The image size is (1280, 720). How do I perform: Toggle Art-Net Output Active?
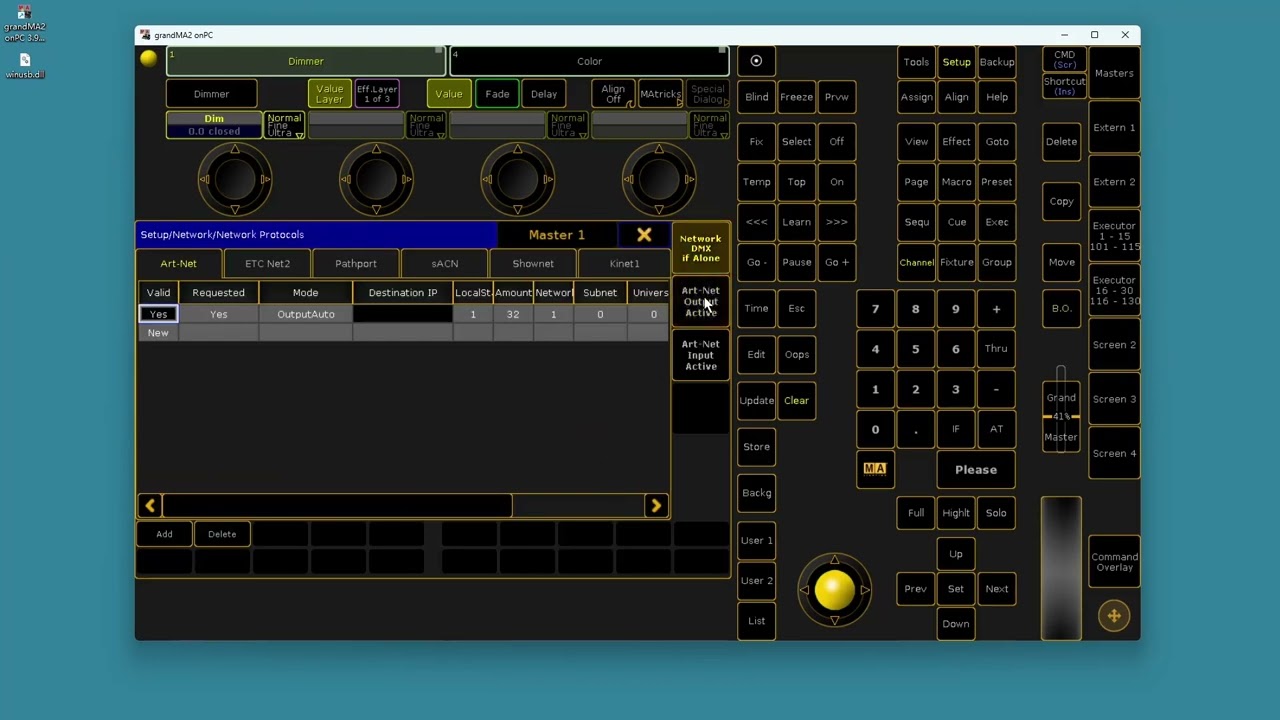tap(700, 301)
